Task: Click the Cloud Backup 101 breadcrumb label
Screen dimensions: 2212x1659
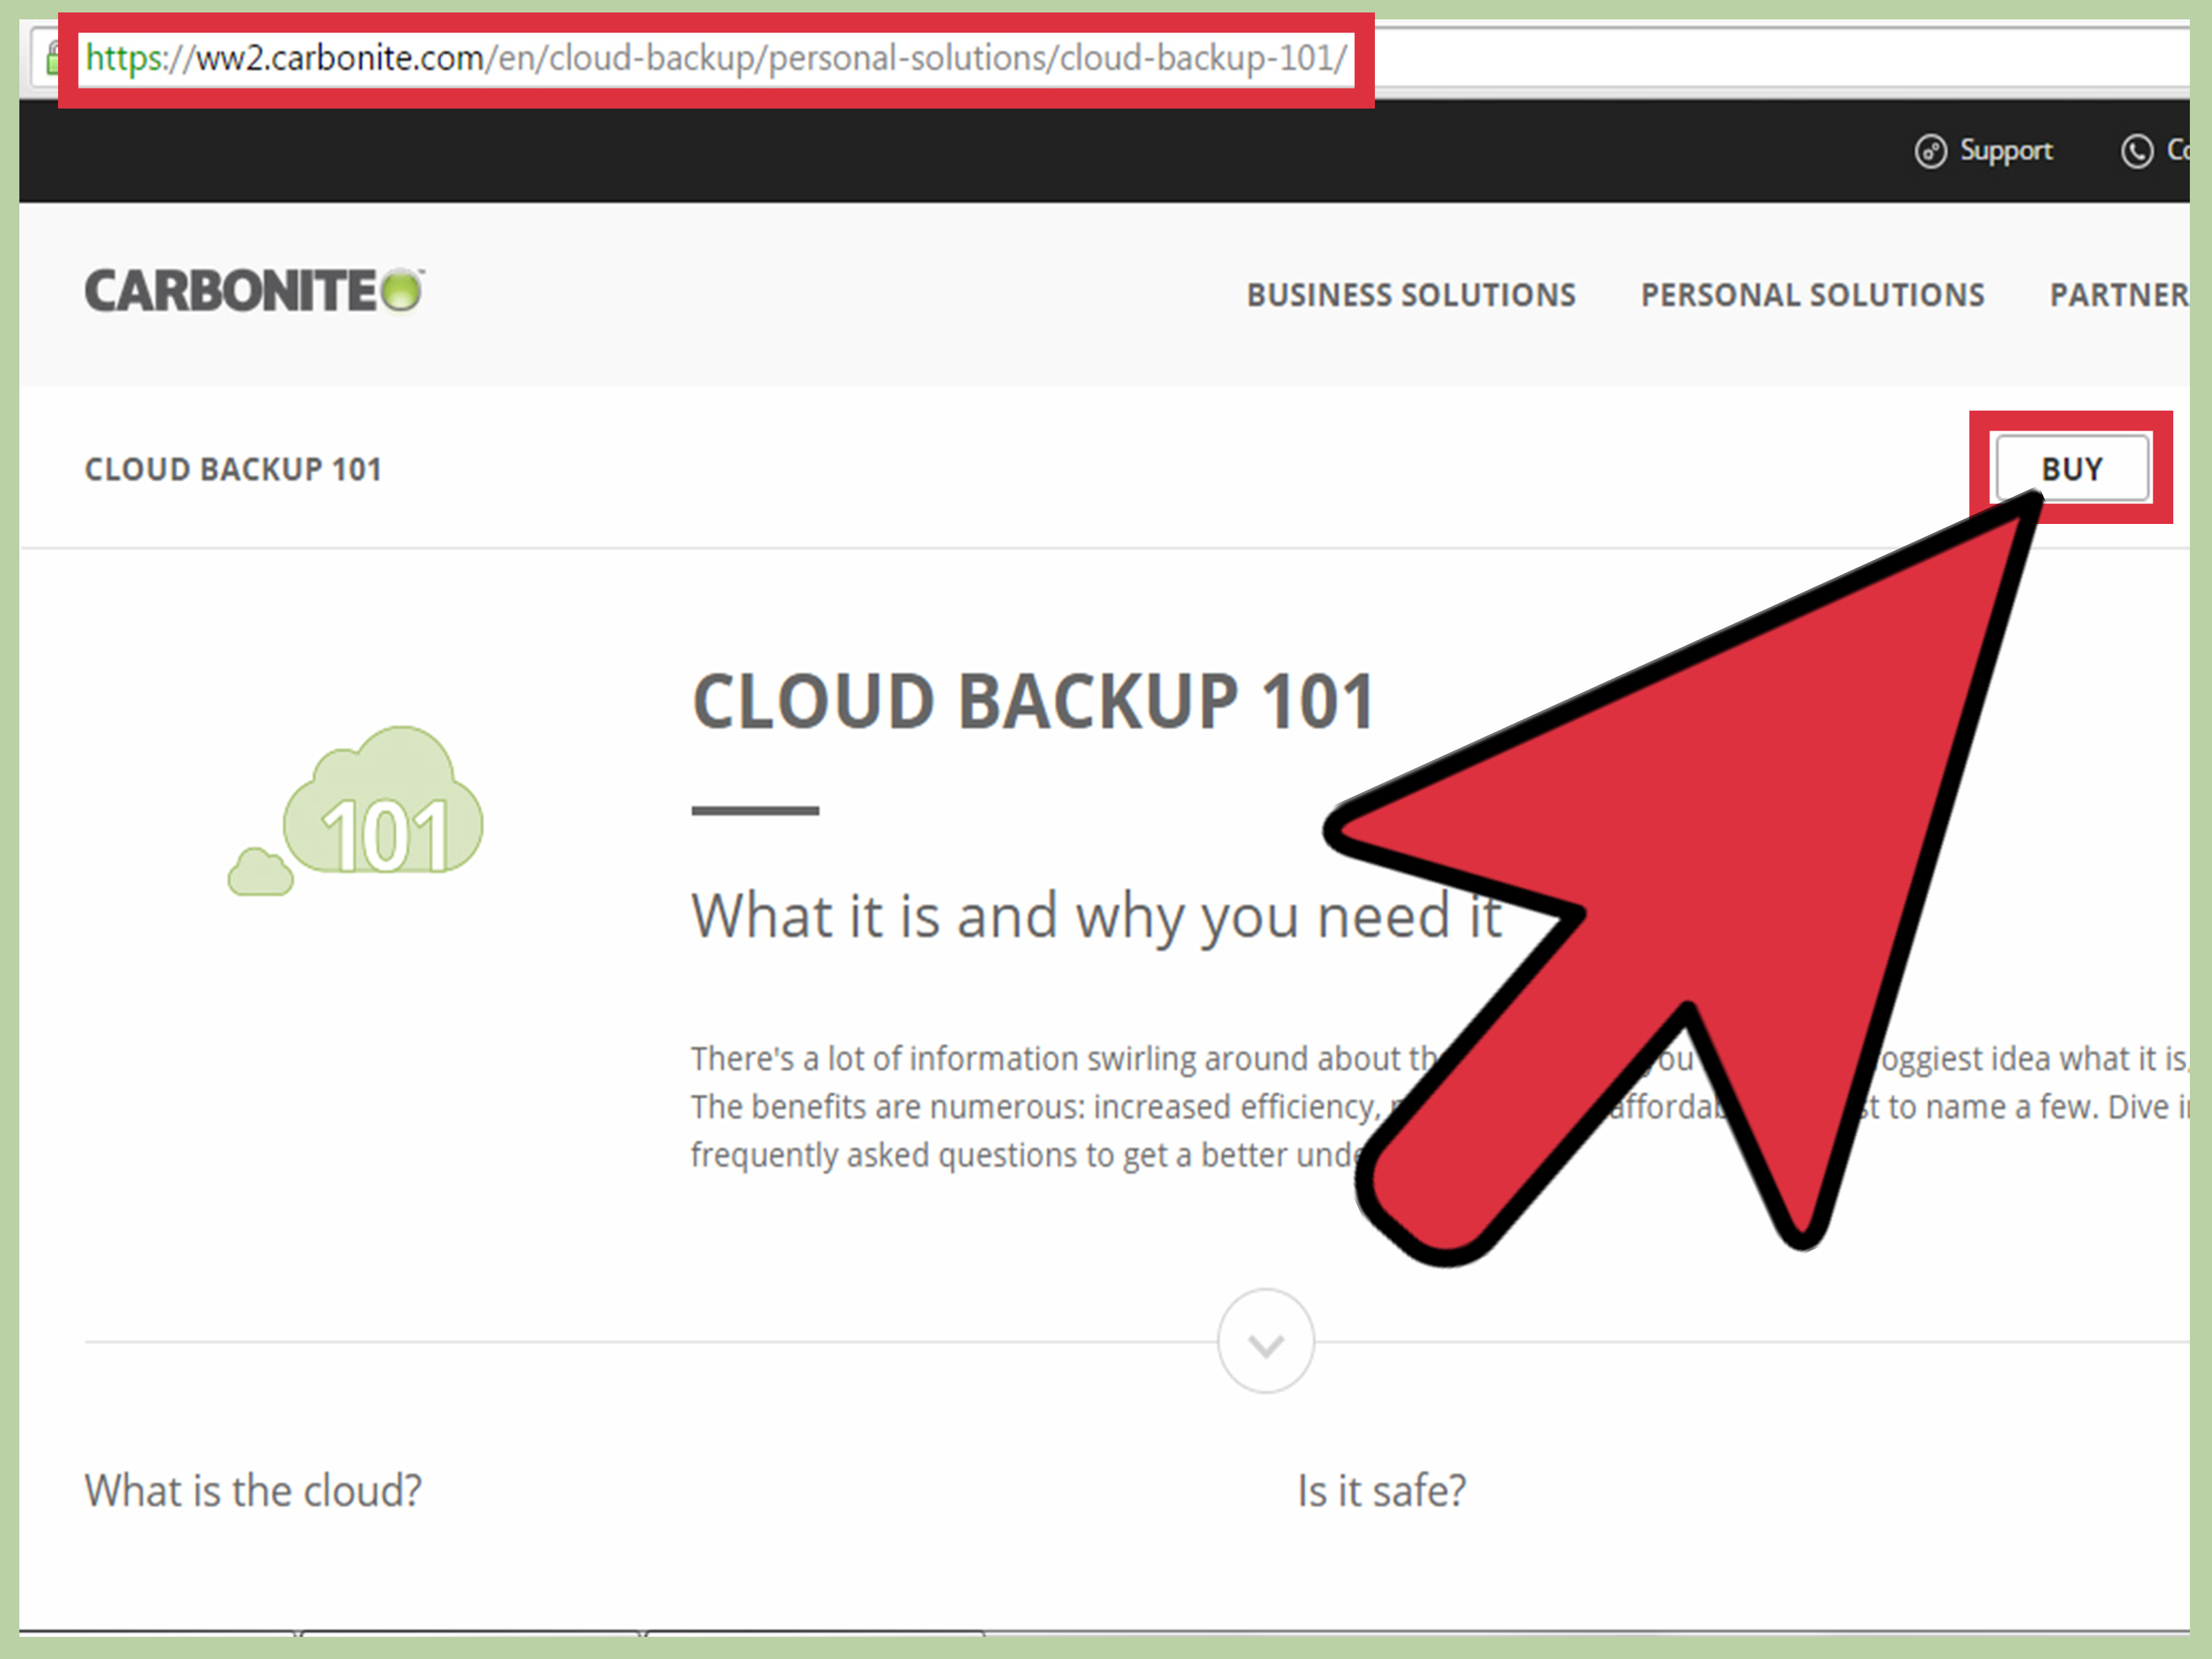Action: click(233, 469)
